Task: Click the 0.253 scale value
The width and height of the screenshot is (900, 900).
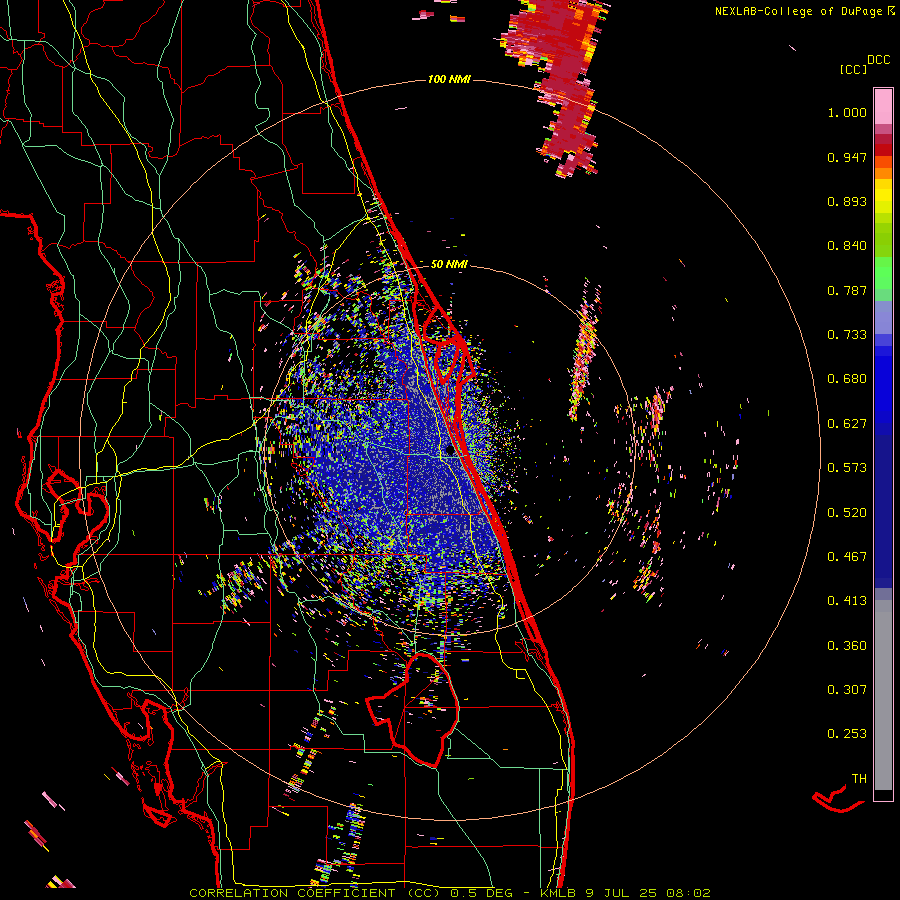Action: click(x=847, y=734)
